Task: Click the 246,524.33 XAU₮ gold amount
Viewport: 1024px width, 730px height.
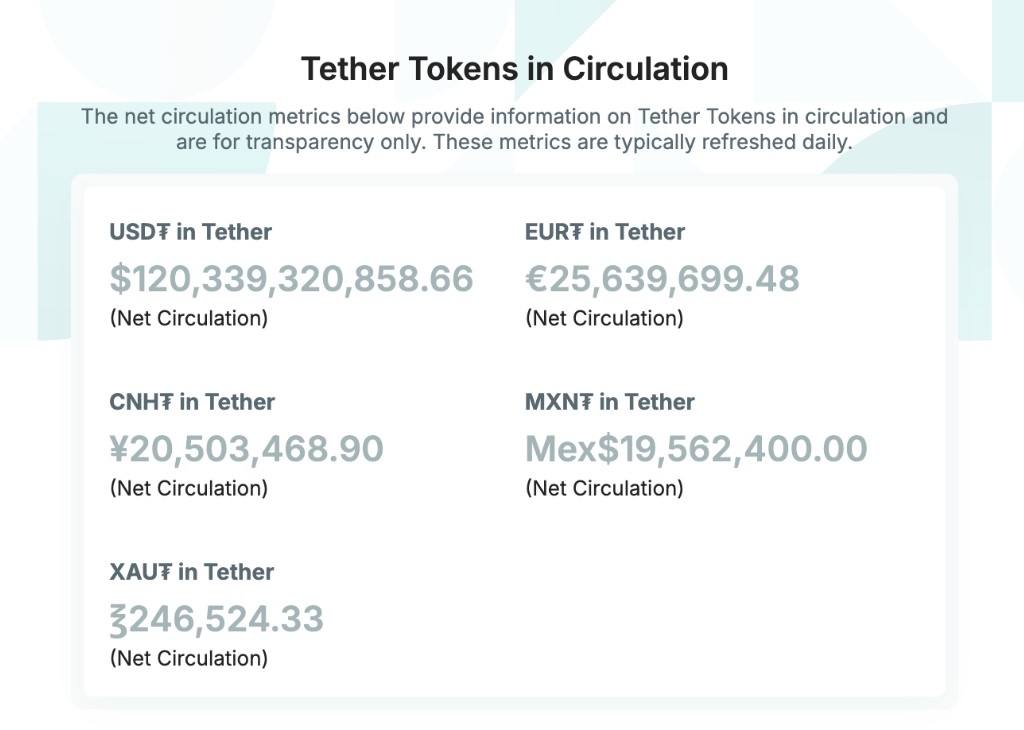Action: coord(227,619)
